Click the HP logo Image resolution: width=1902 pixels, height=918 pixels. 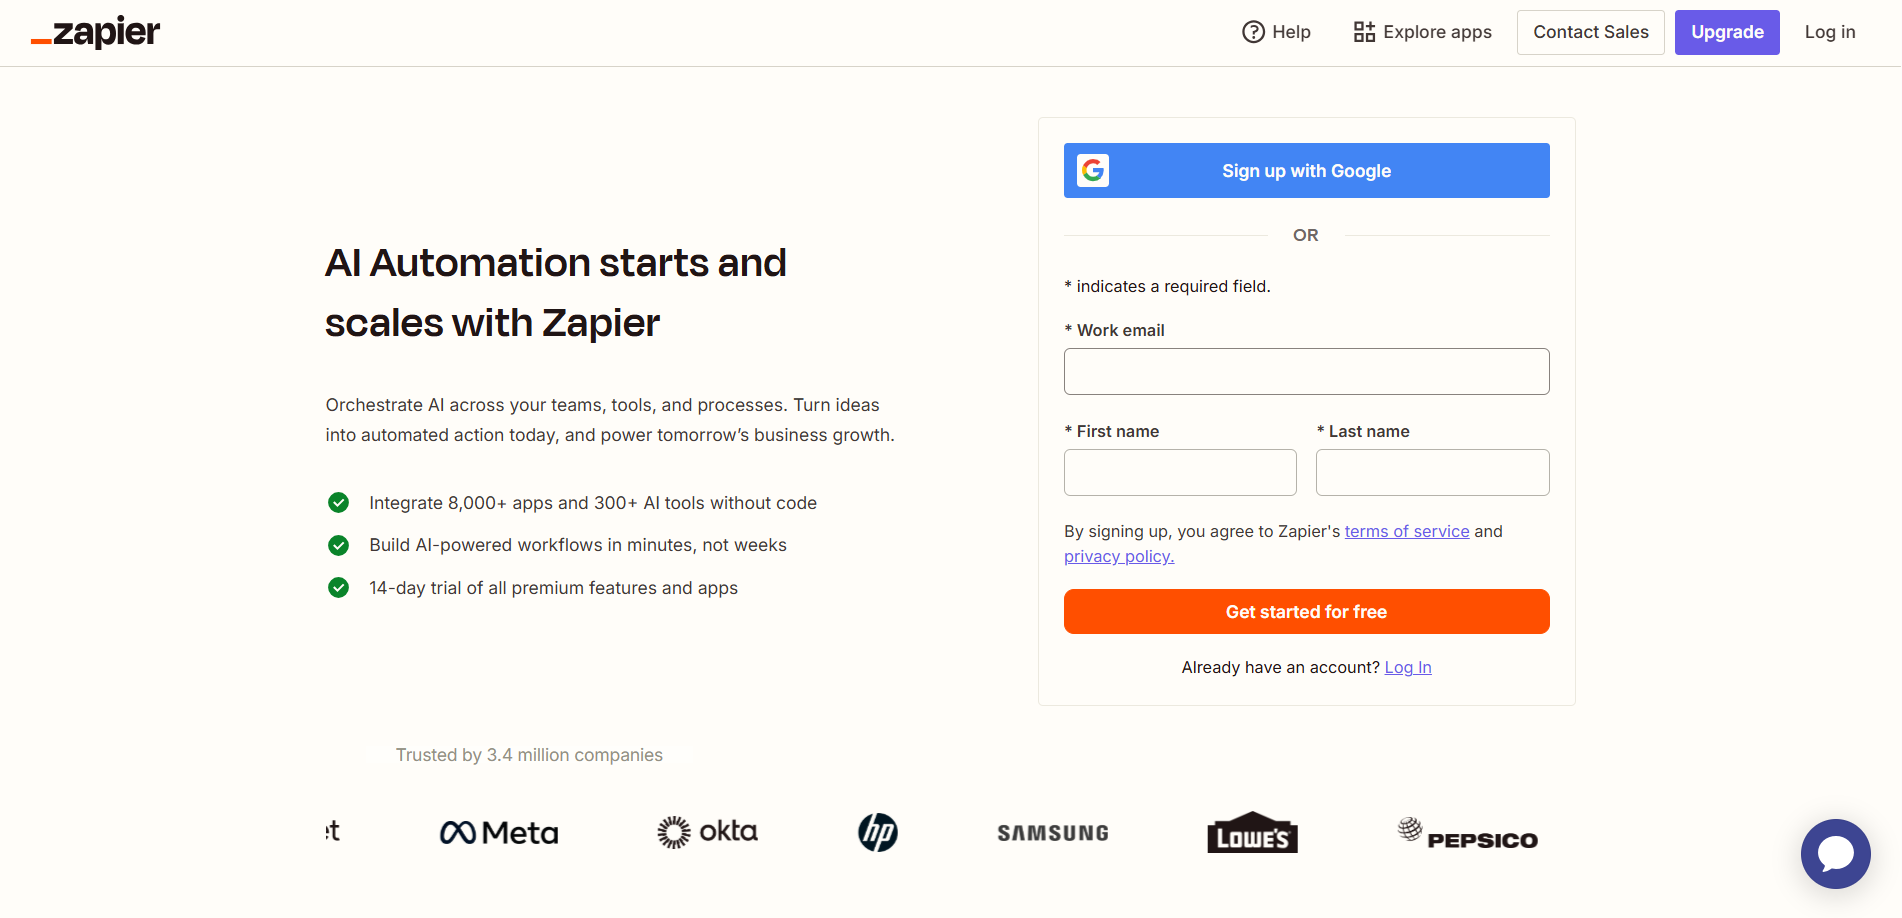878,832
